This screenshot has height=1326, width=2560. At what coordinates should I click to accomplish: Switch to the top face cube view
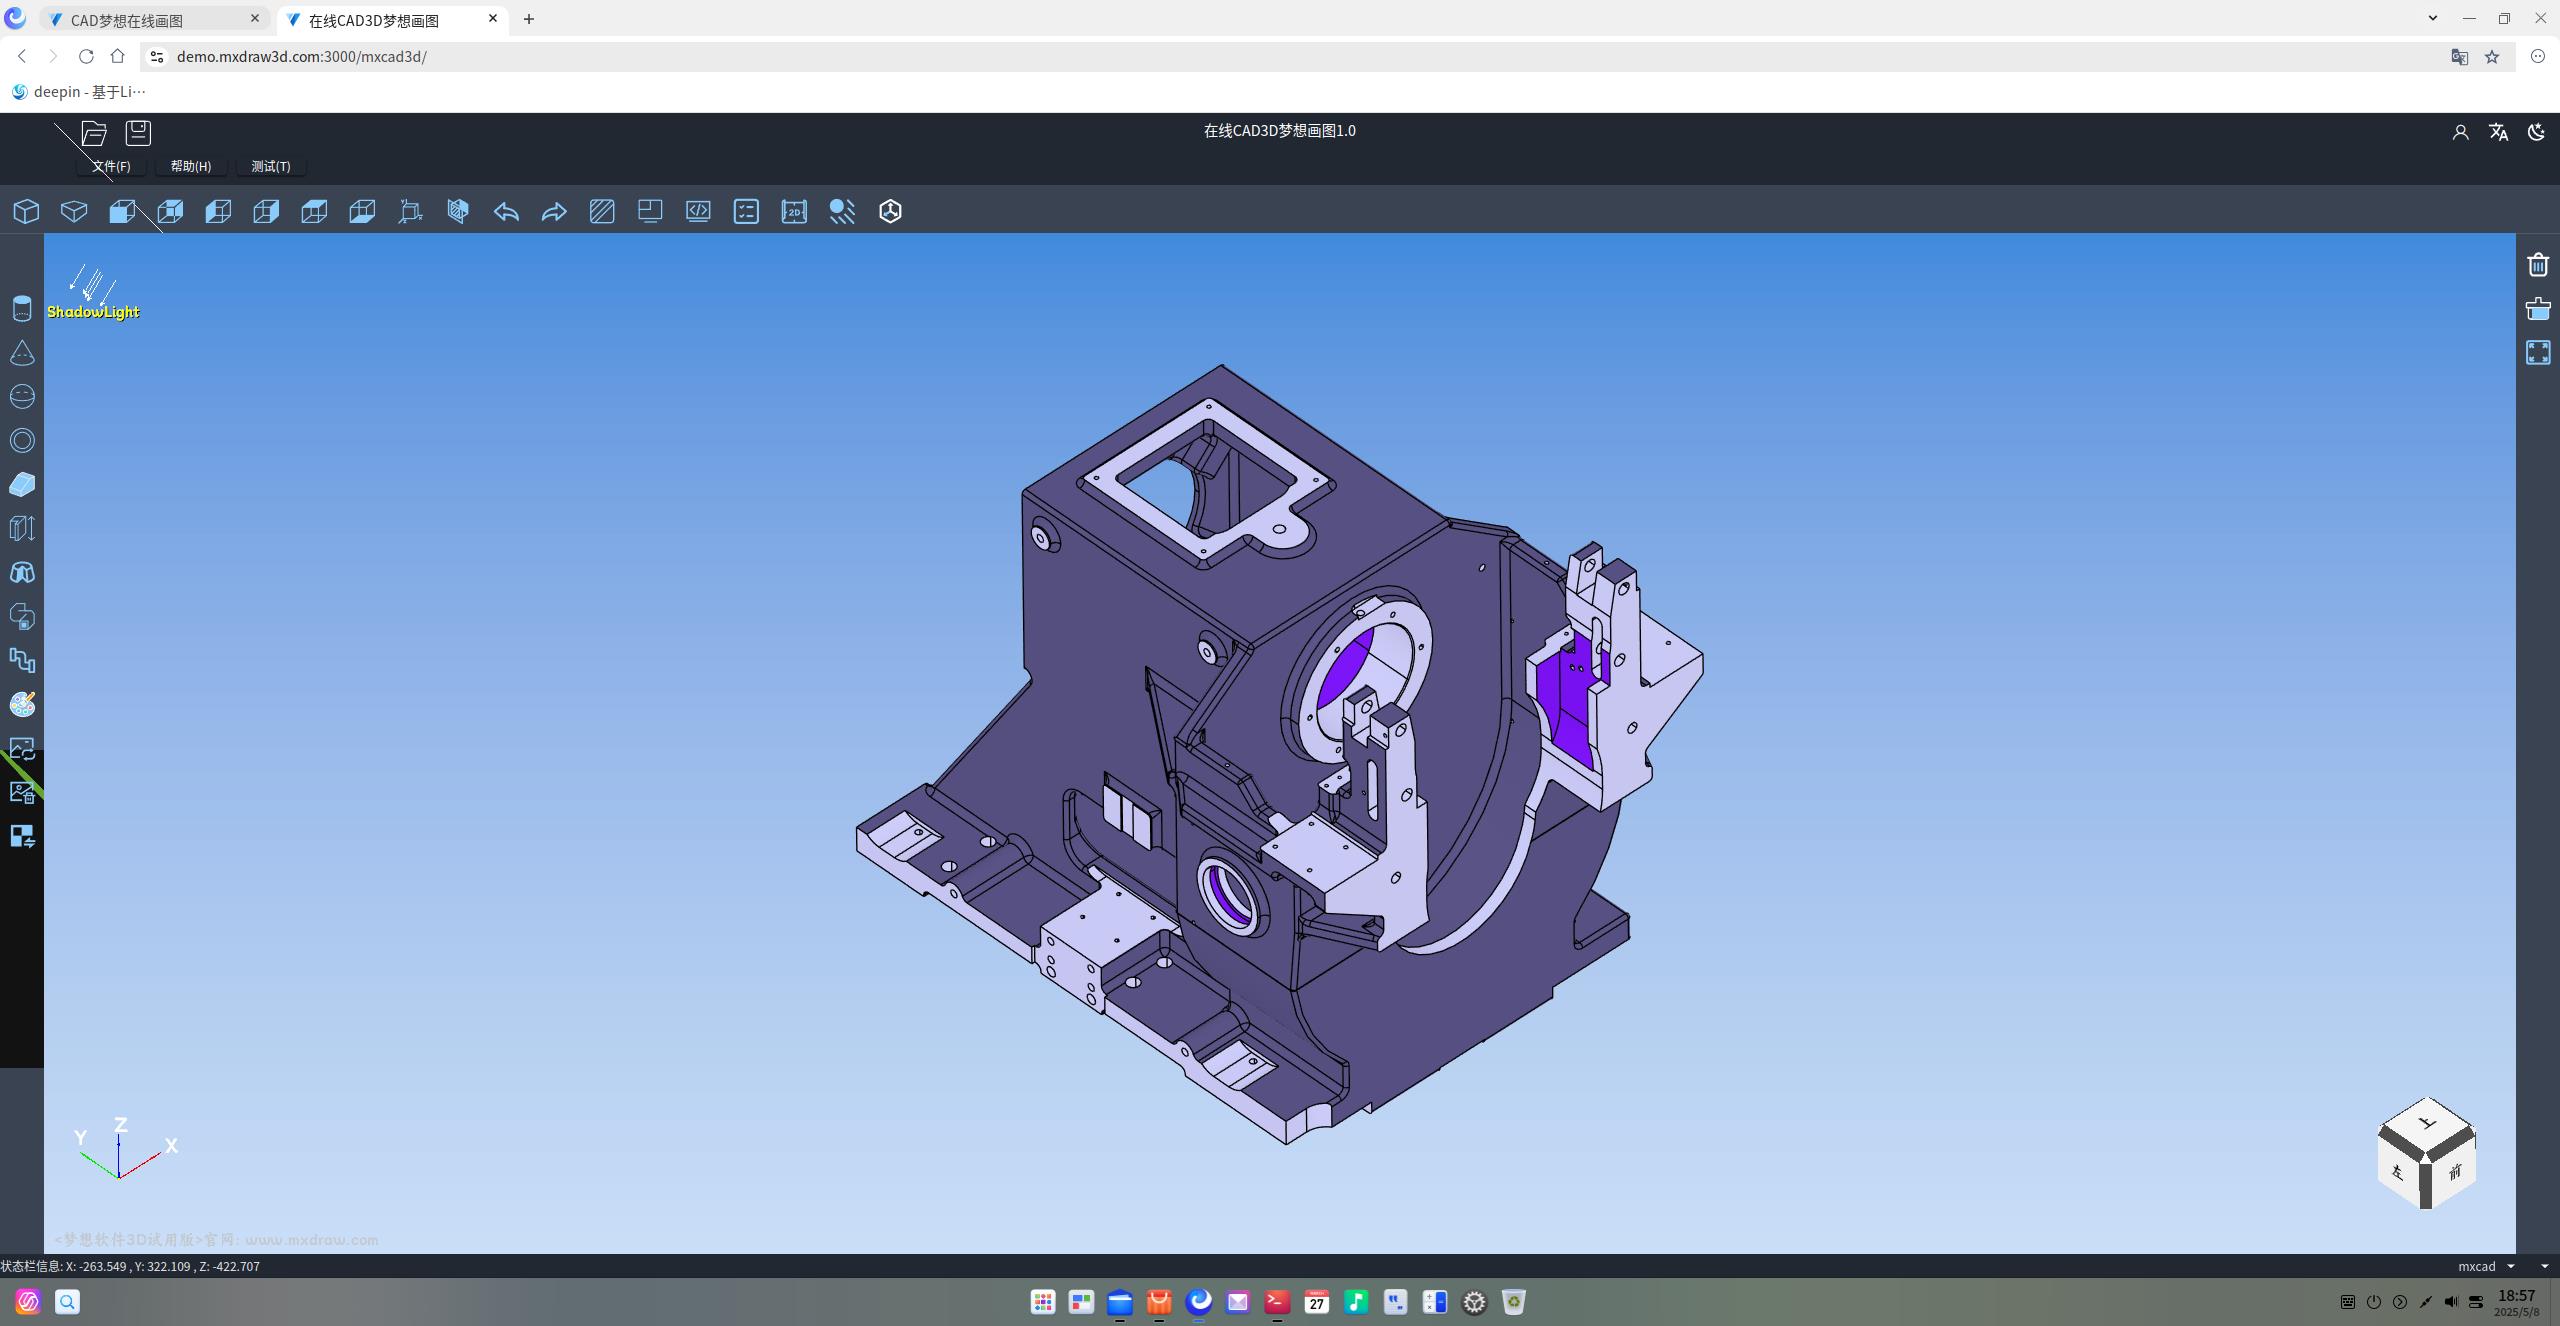[x=314, y=211]
